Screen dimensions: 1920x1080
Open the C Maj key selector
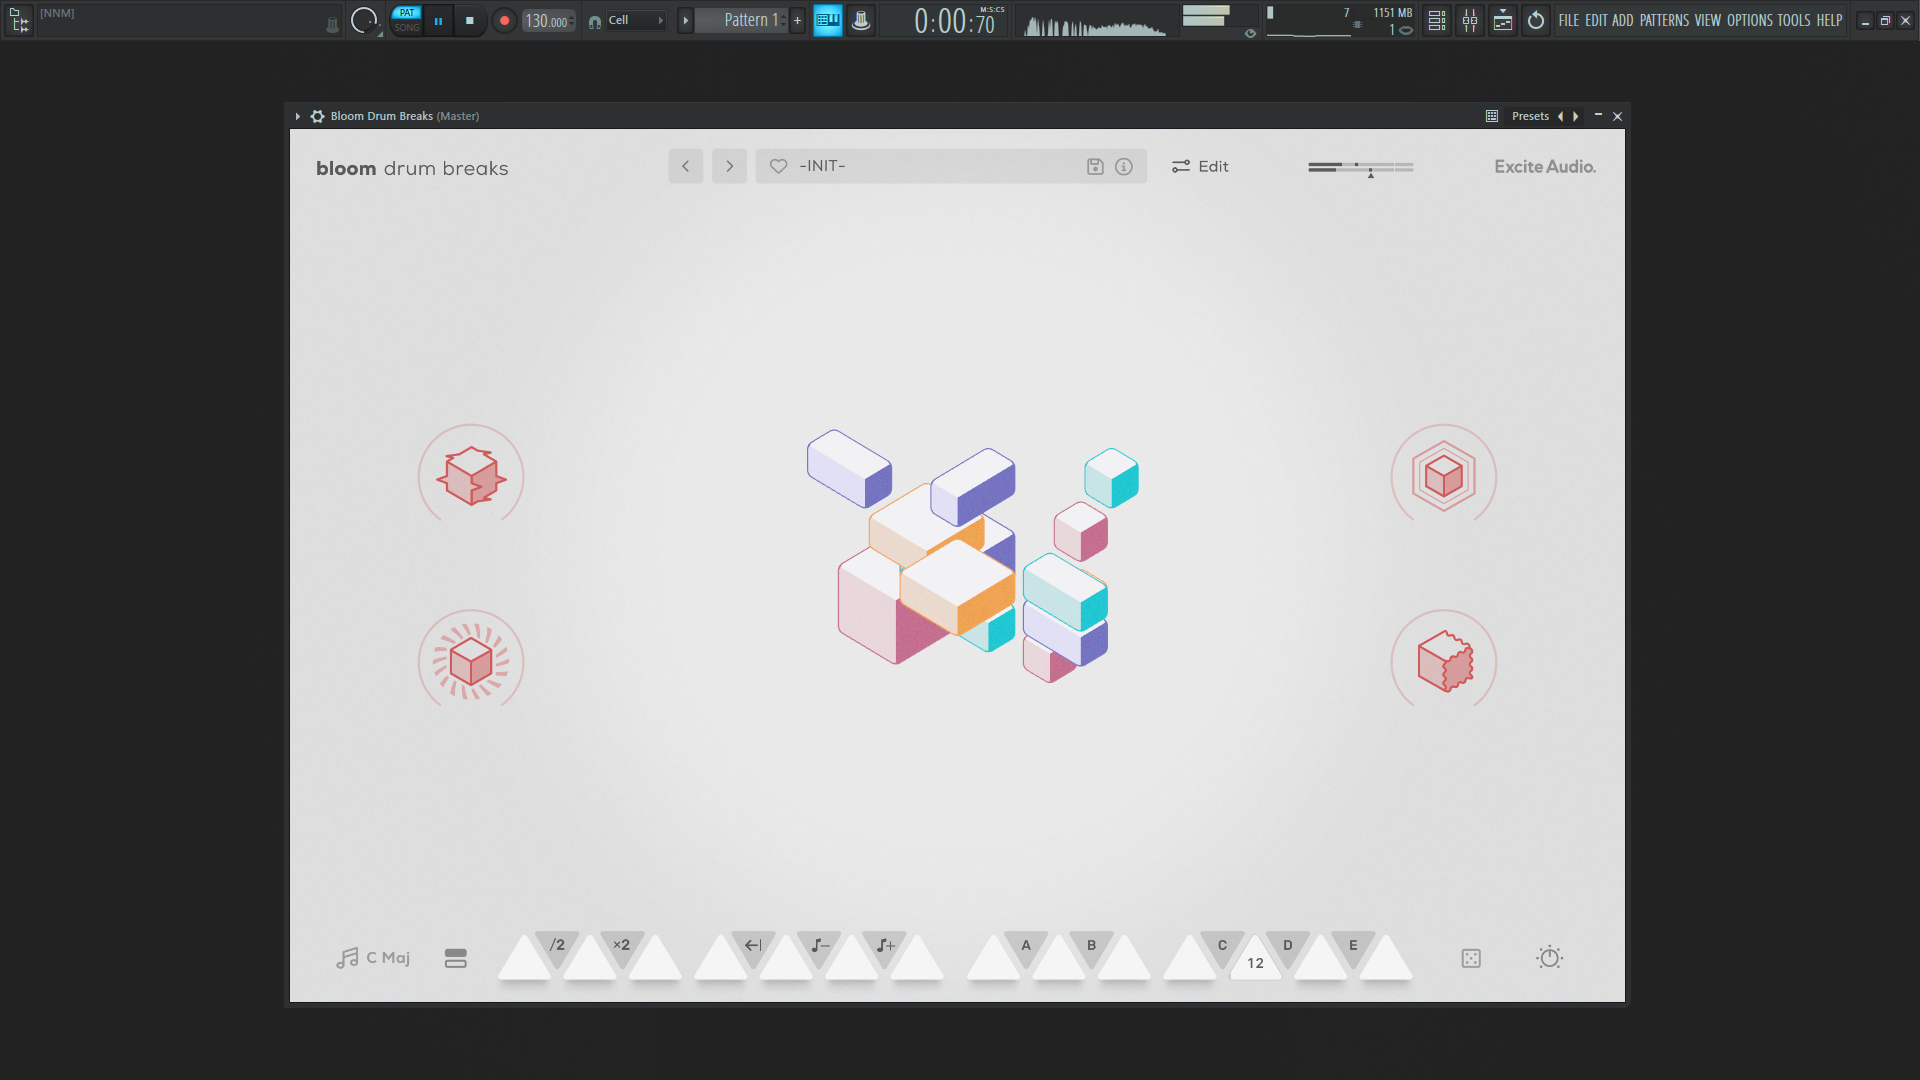[373, 958]
